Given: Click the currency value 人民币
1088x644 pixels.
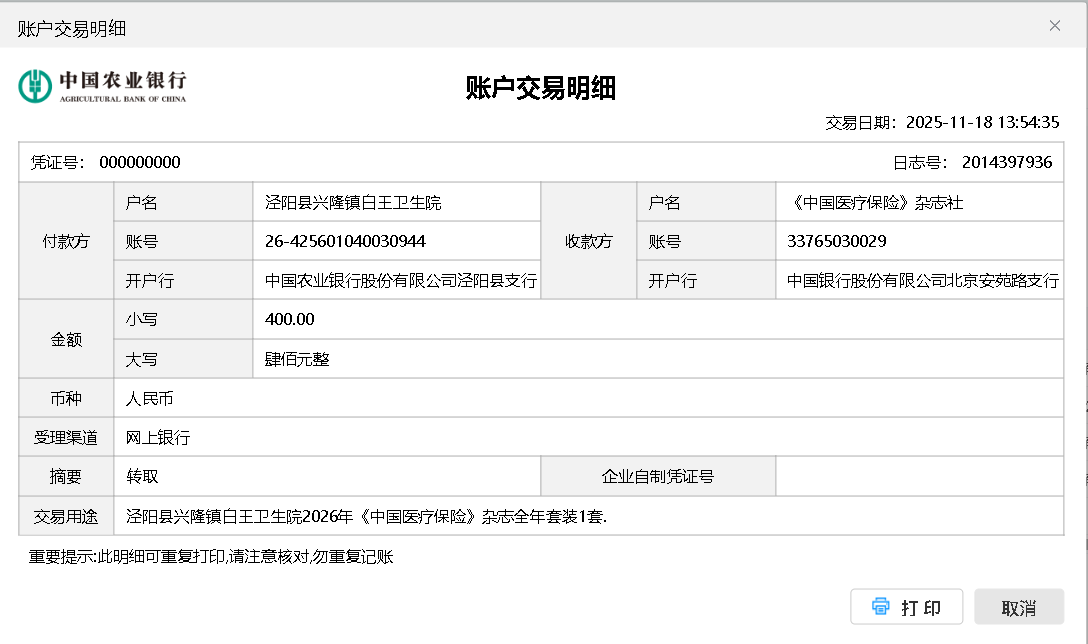Looking at the screenshot, I should (x=150, y=399).
